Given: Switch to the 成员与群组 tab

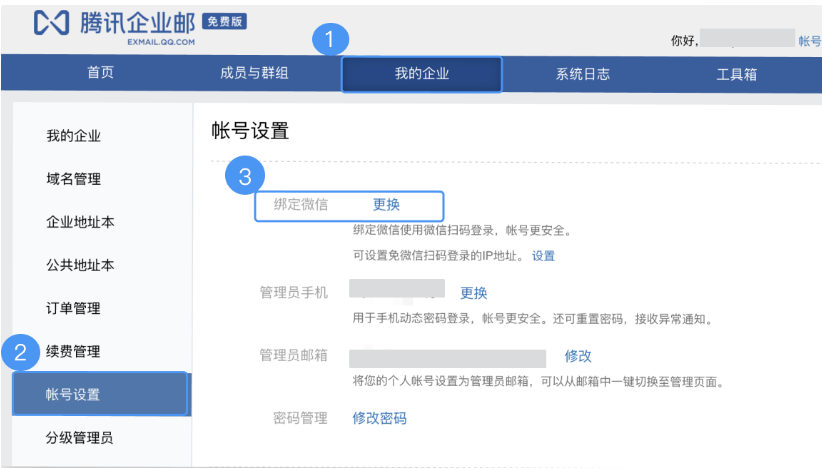Looking at the screenshot, I should coord(259,74).
